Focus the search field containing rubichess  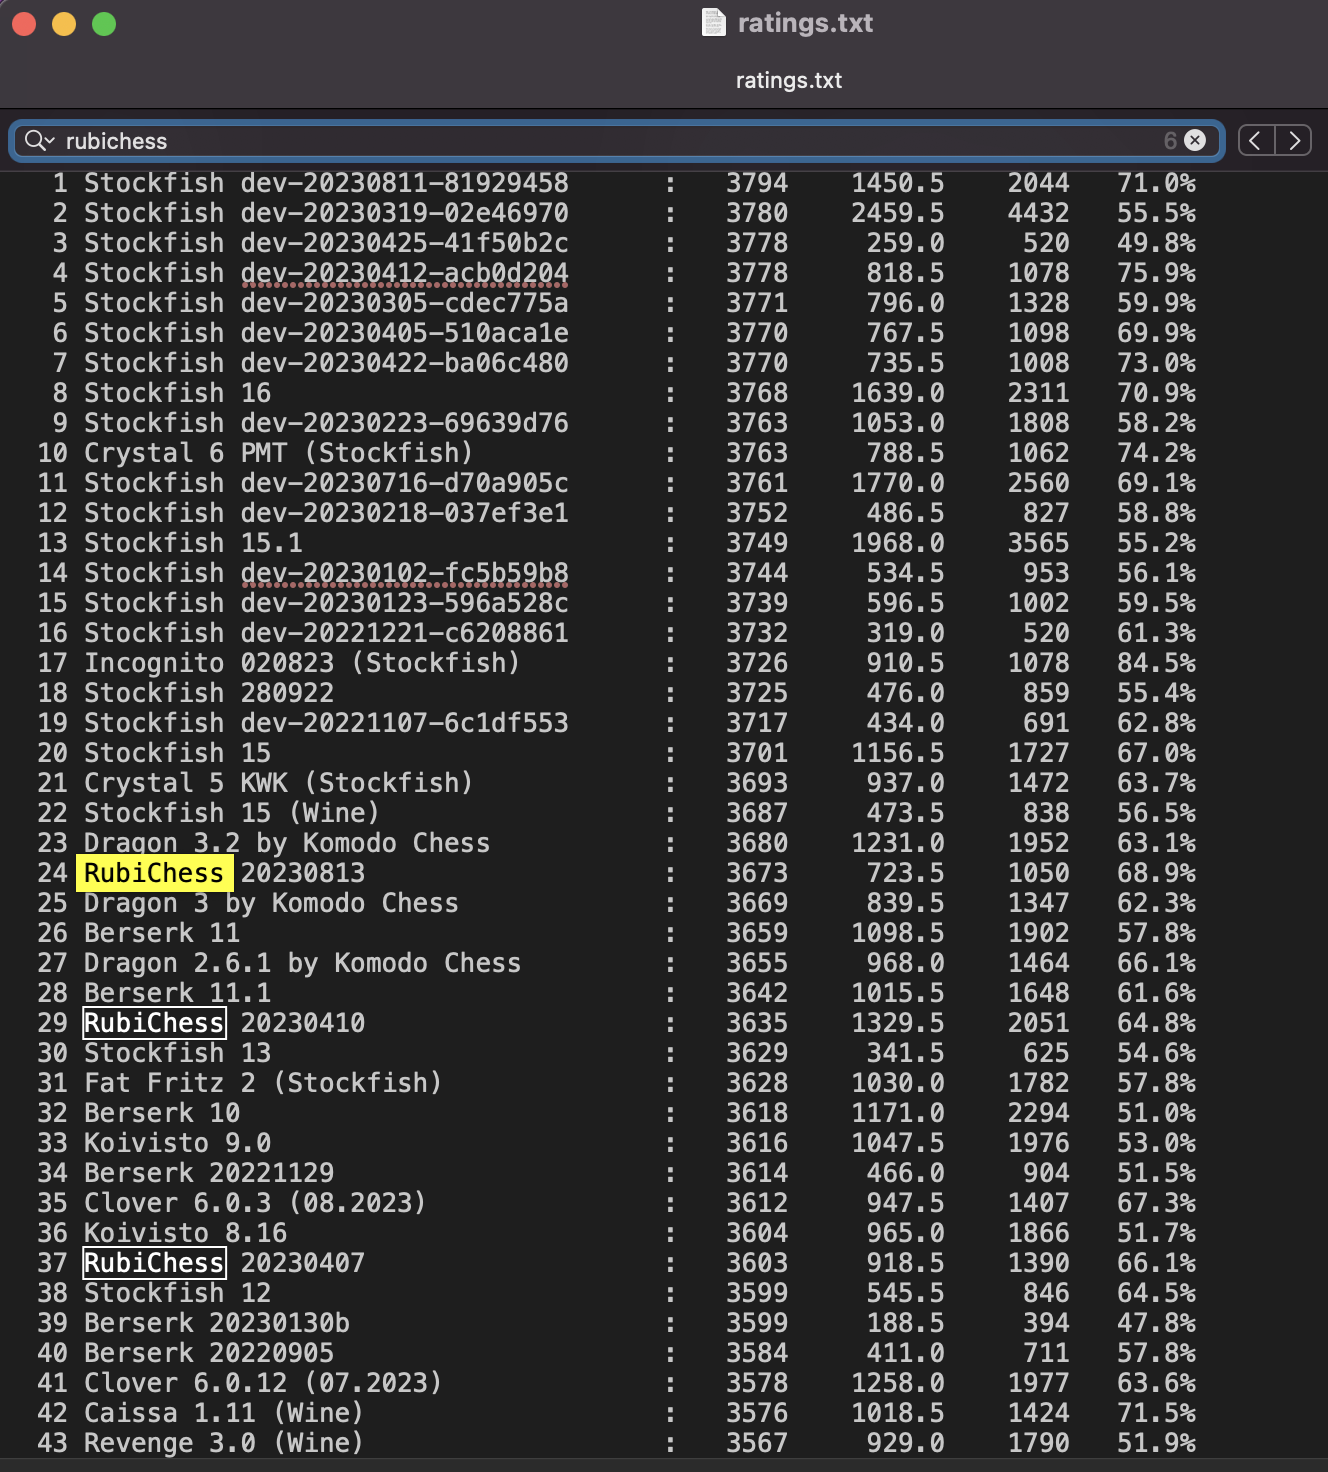[616, 141]
